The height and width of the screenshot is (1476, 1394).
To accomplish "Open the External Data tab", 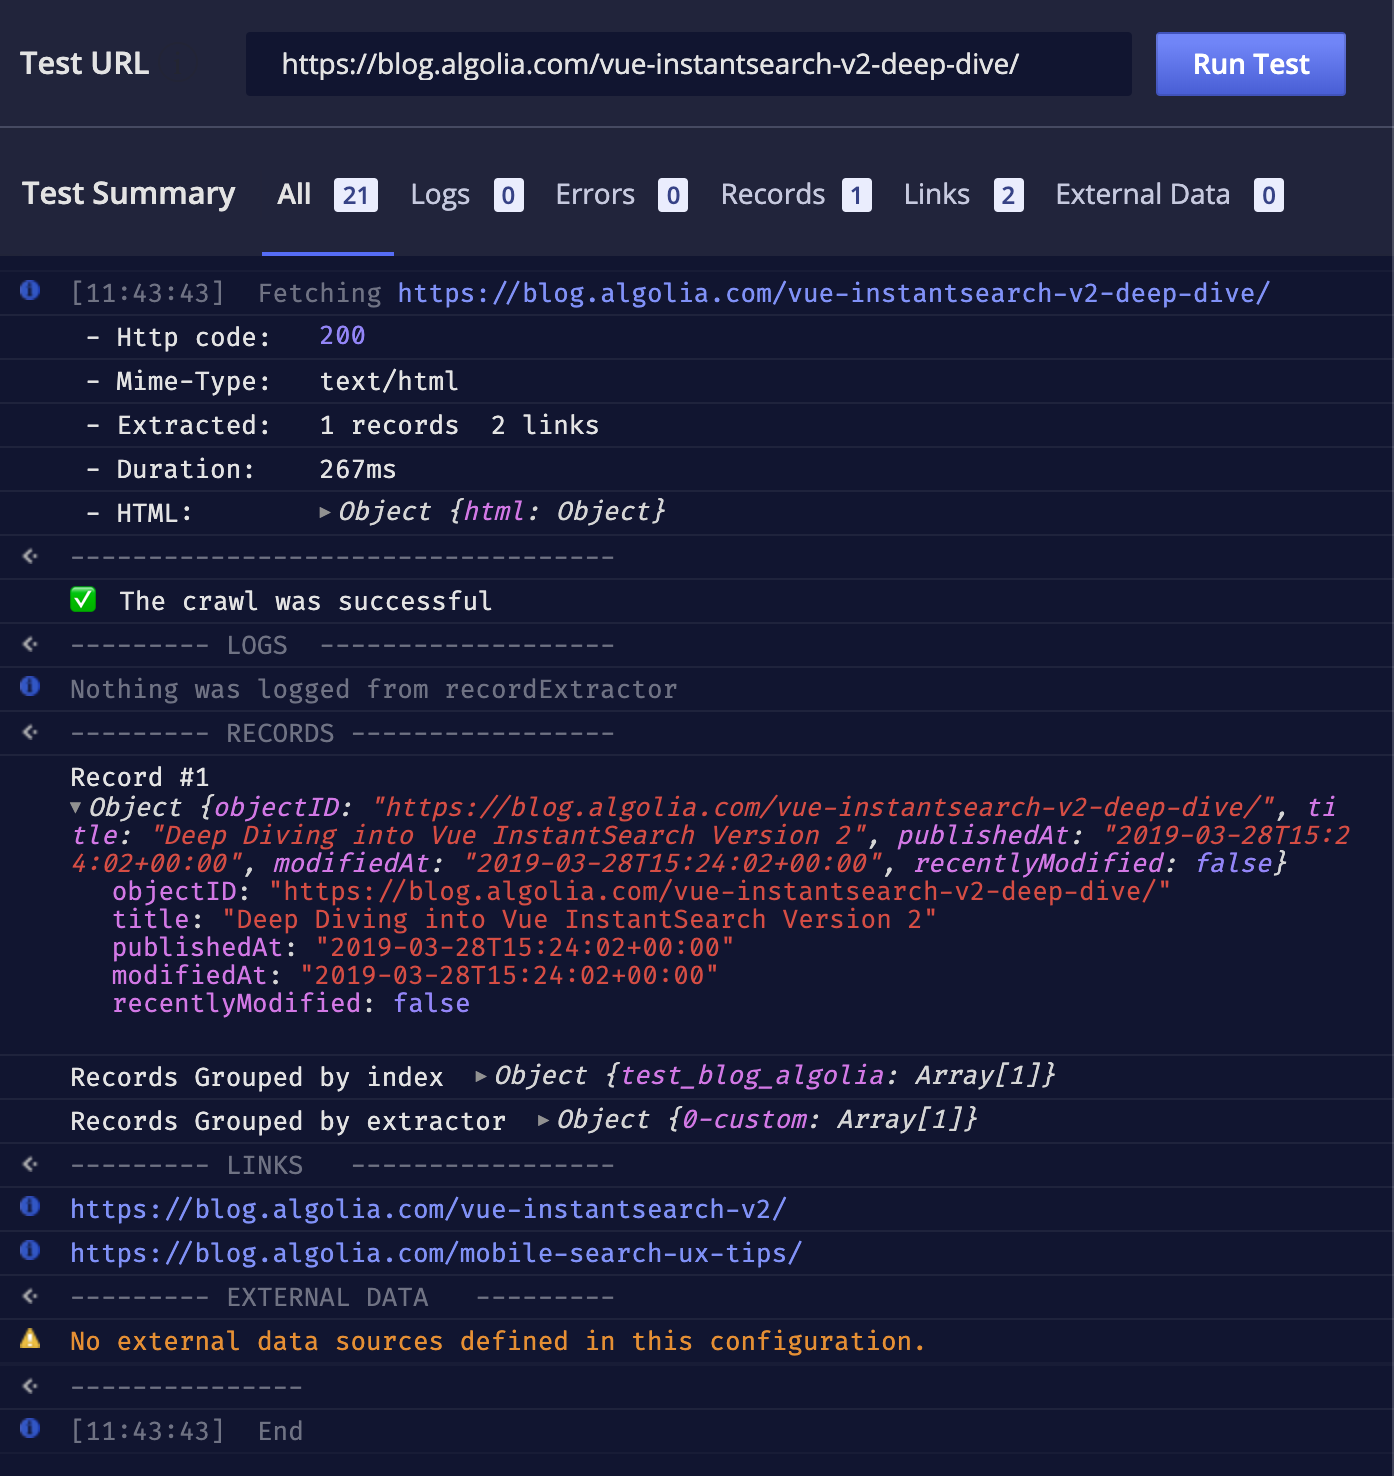I will coord(1143,194).
